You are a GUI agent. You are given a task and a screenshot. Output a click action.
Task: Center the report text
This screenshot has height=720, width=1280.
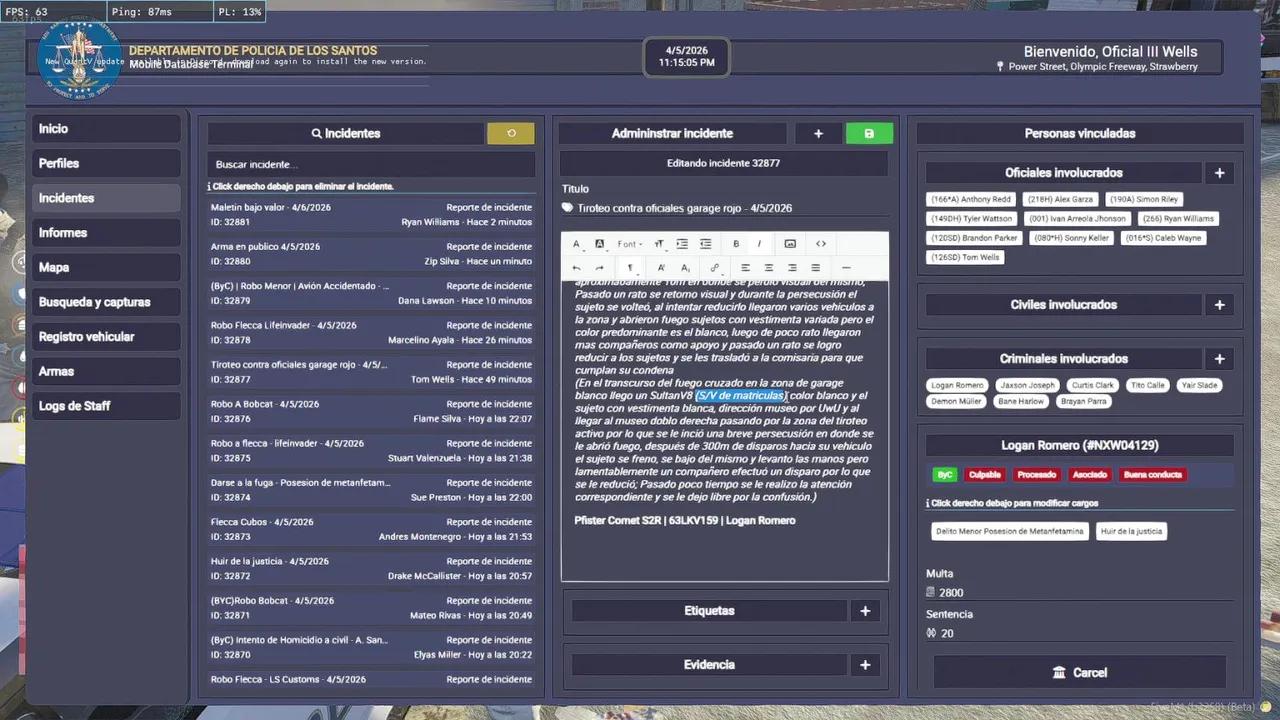click(769, 268)
